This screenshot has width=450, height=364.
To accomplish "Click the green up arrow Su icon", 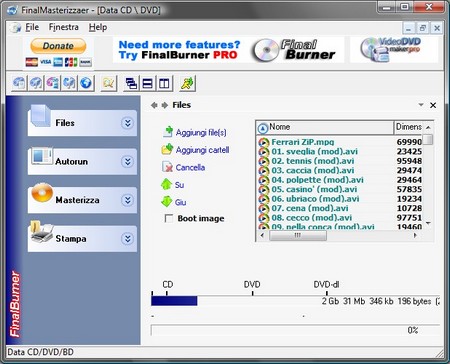I will (x=166, y=184).
